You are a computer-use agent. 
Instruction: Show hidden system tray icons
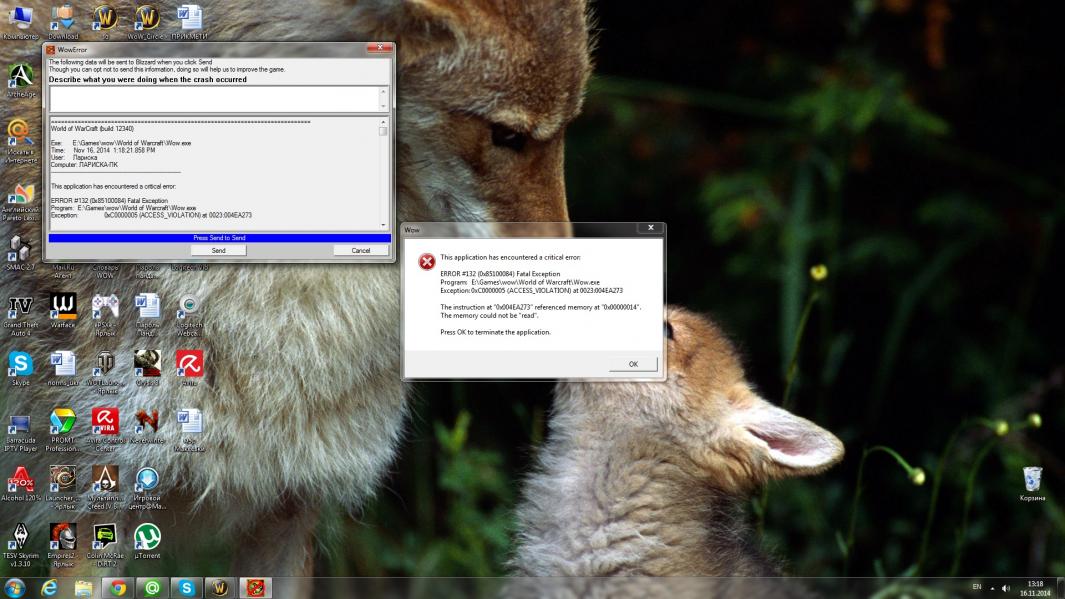(993, 588)
